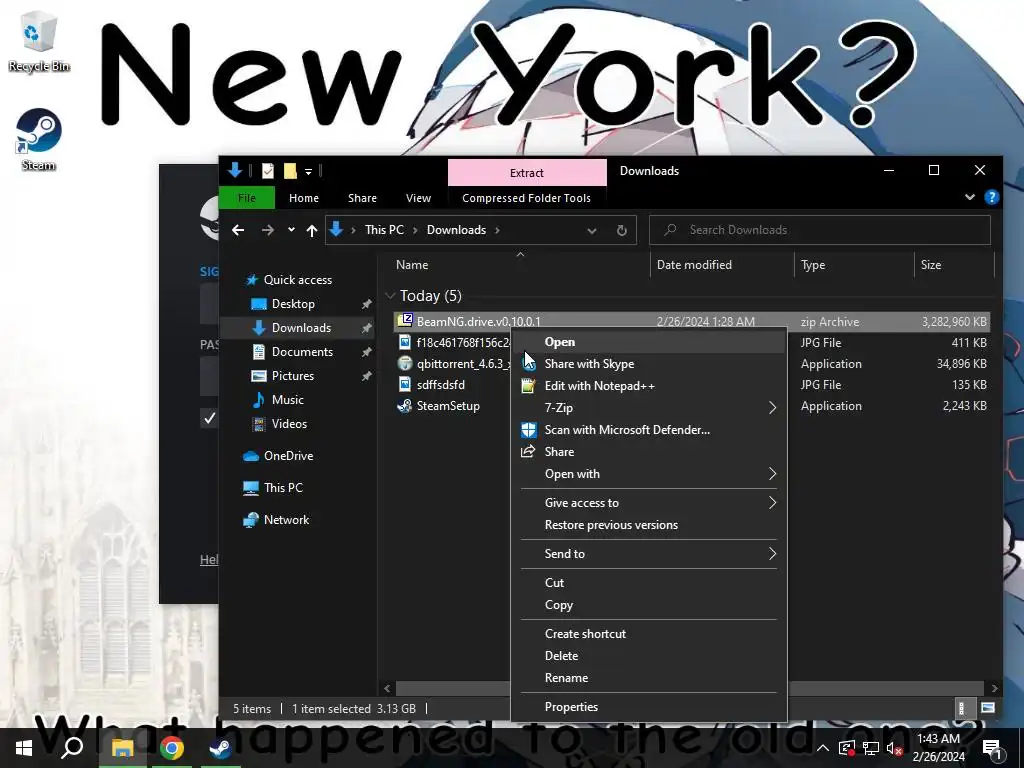Screen dimensions: 1024x768
Task: Open Music in the navigation pane
Action: tap(287, 400)
